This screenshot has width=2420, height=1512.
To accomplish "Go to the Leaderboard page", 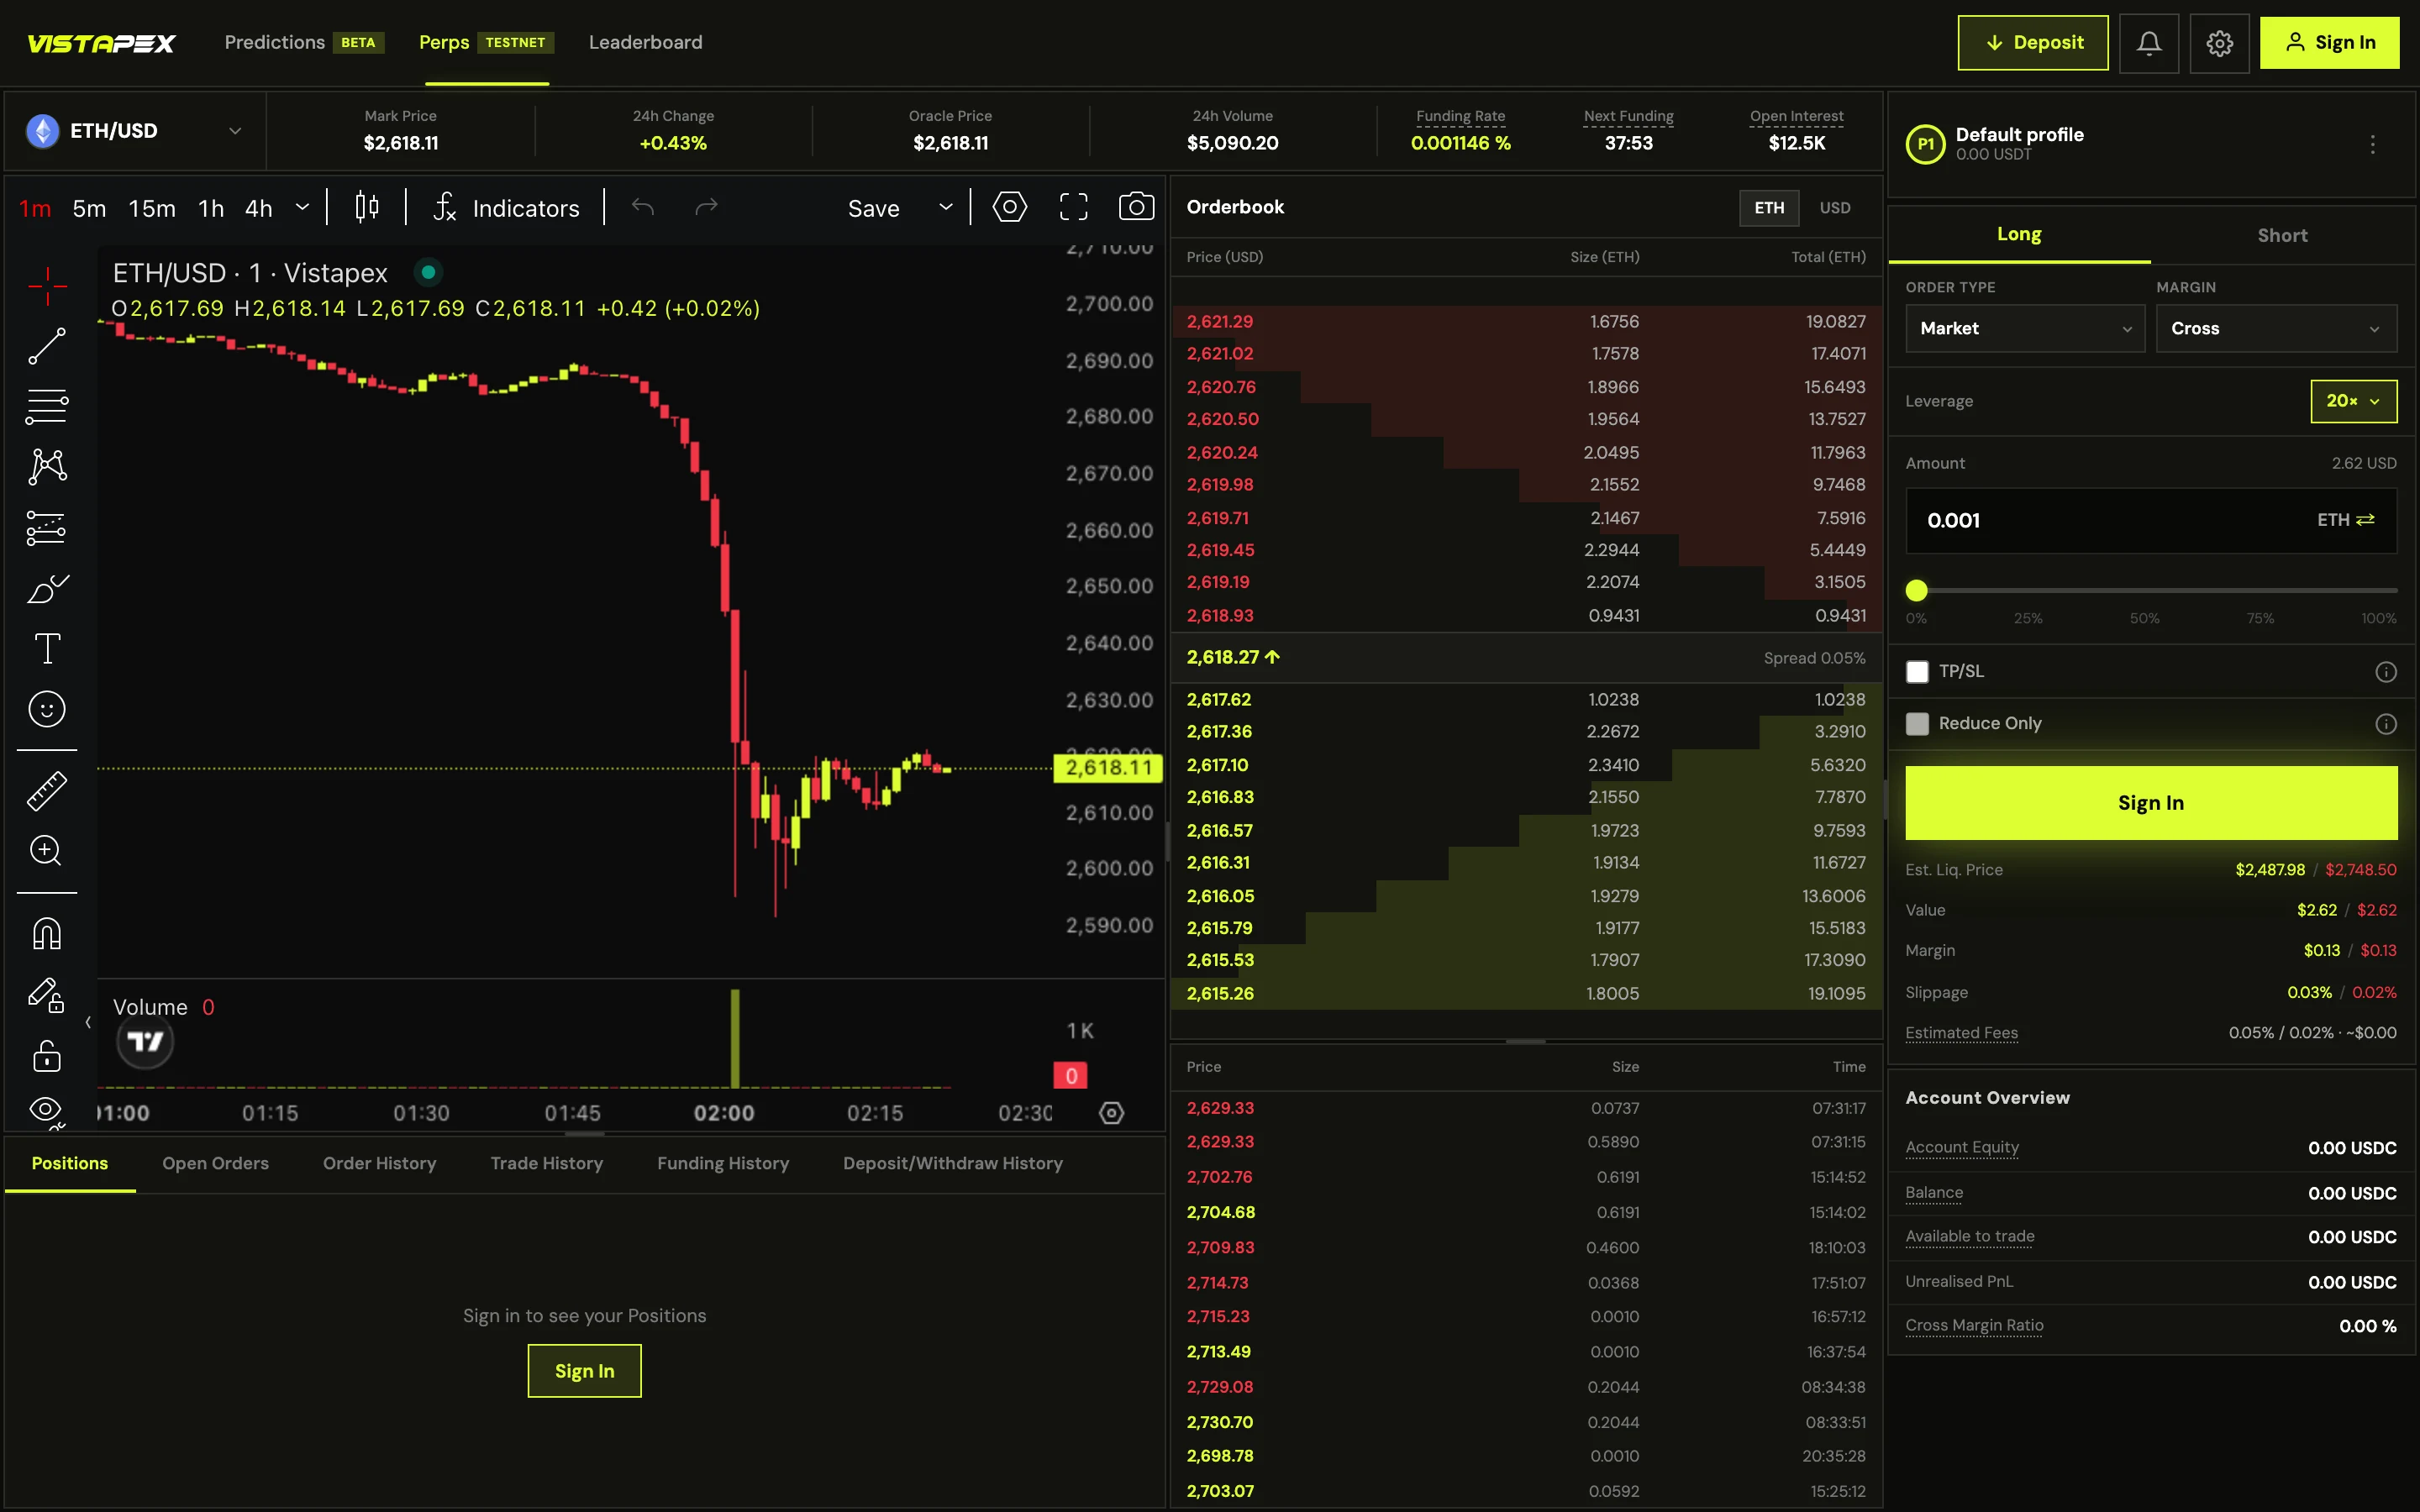I will (x=645, y=42).
